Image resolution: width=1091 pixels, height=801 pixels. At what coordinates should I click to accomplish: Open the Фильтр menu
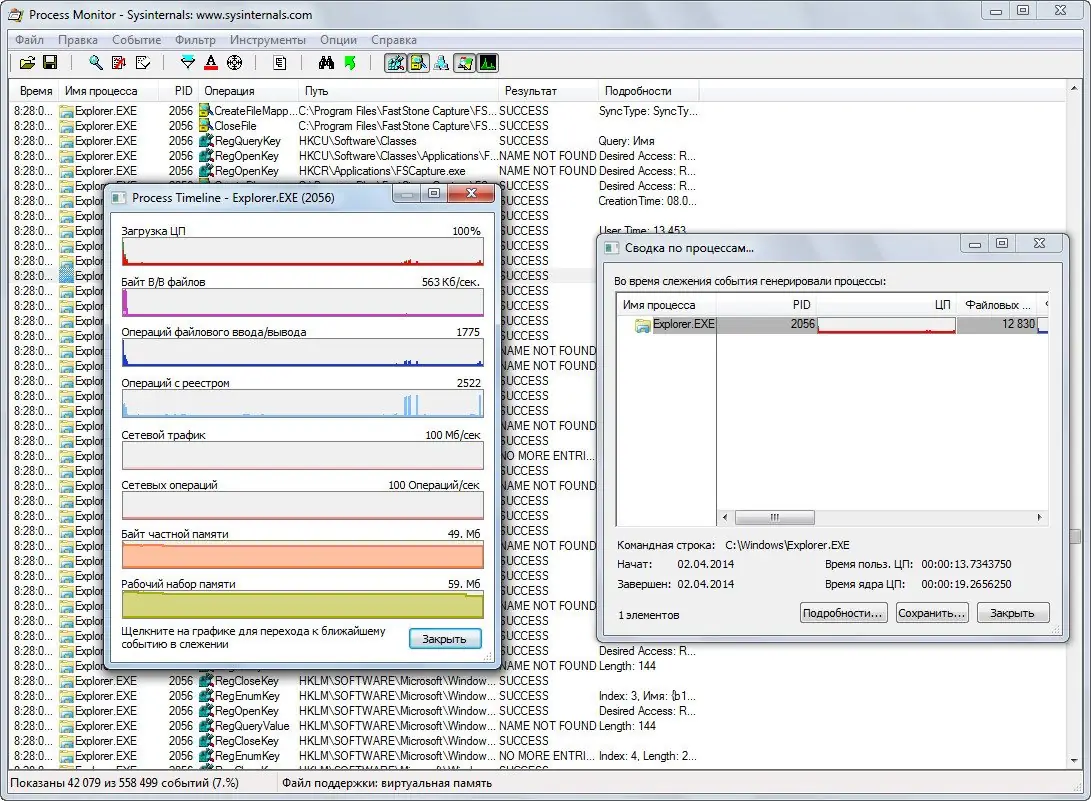195,40
